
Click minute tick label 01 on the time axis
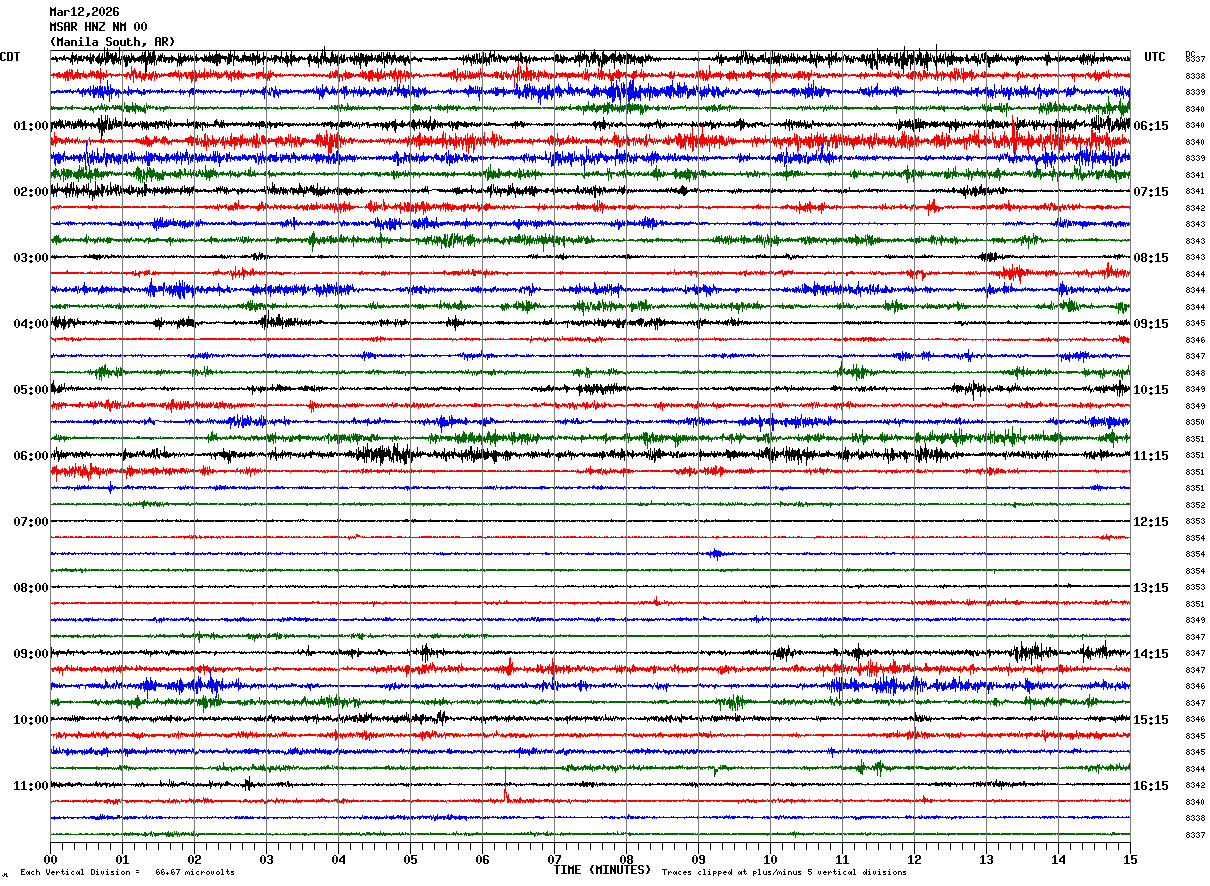coord(122,859)
